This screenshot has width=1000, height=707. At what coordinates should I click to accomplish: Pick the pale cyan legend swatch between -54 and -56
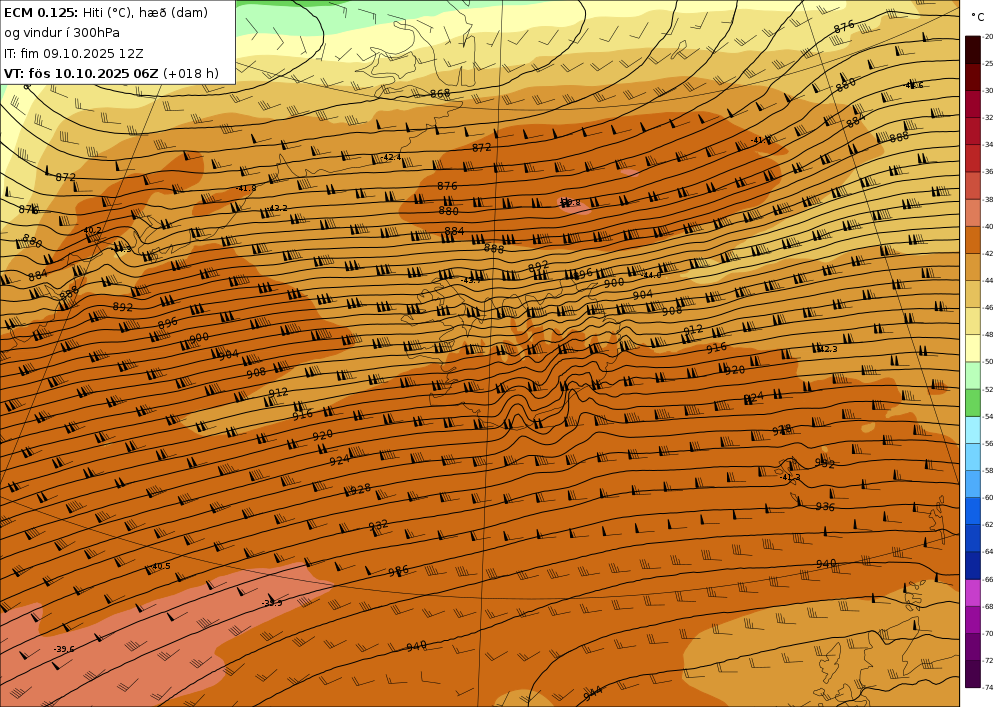click(973, 430)
